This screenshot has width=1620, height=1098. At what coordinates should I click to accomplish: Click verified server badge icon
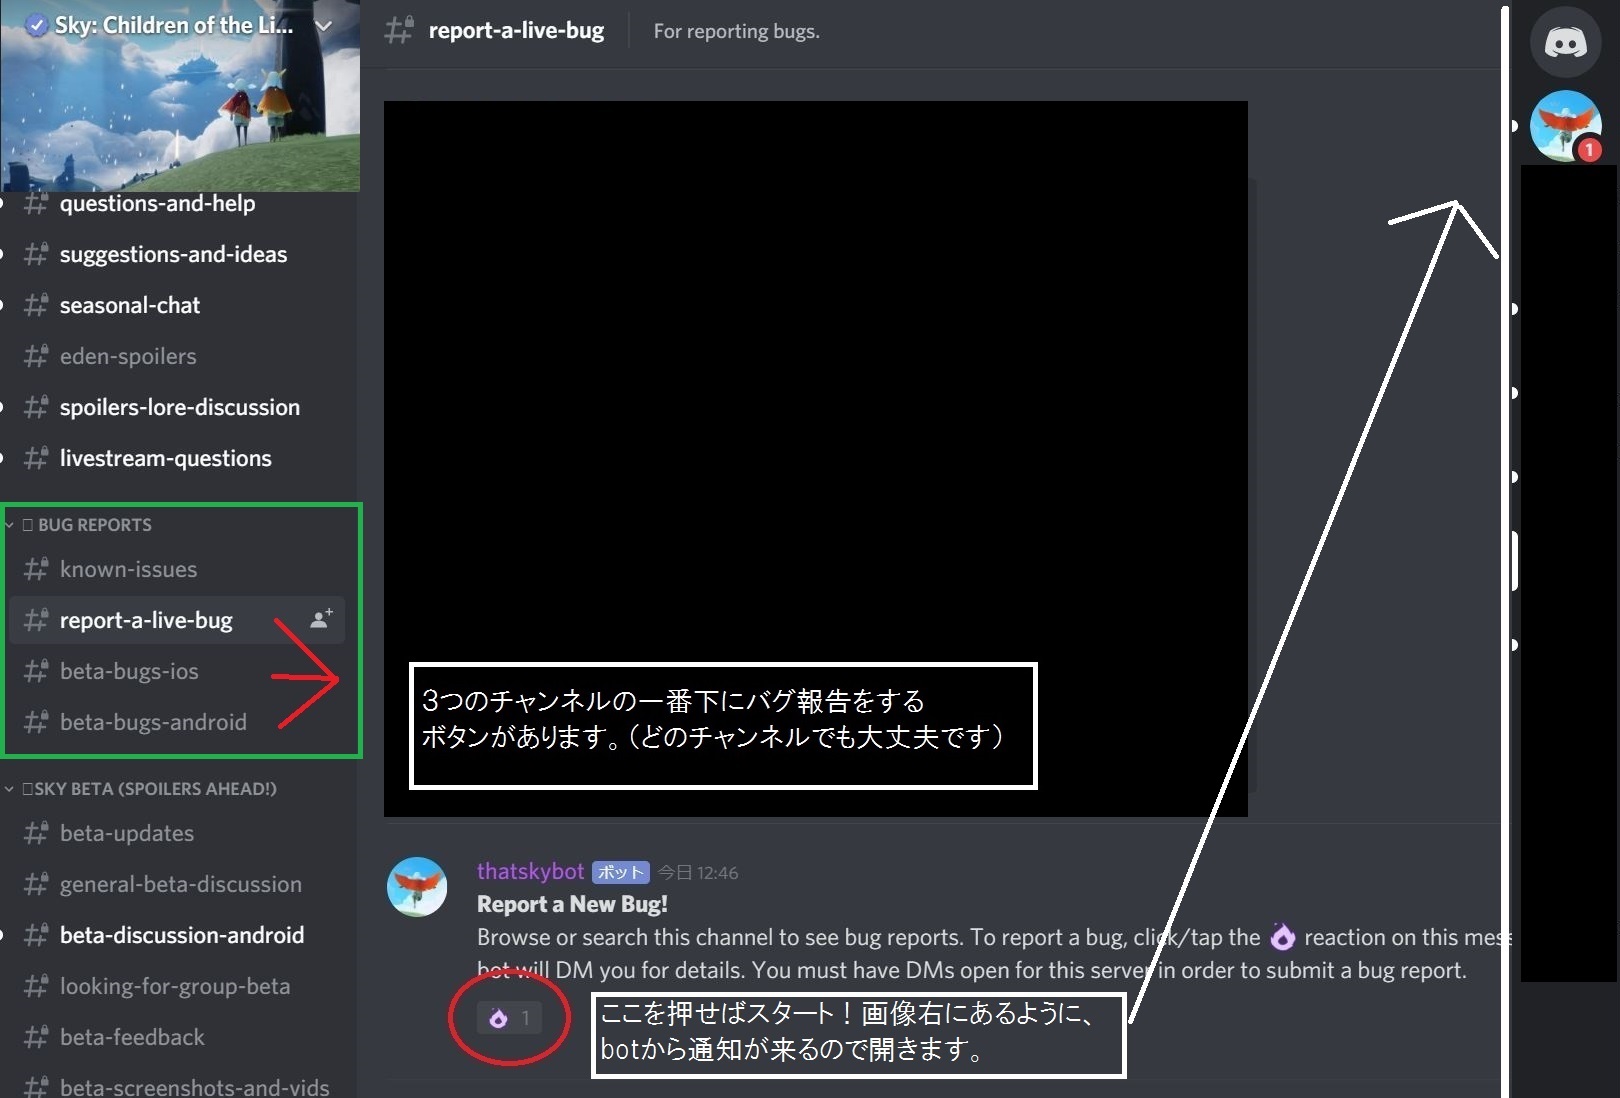pos(36,26)
